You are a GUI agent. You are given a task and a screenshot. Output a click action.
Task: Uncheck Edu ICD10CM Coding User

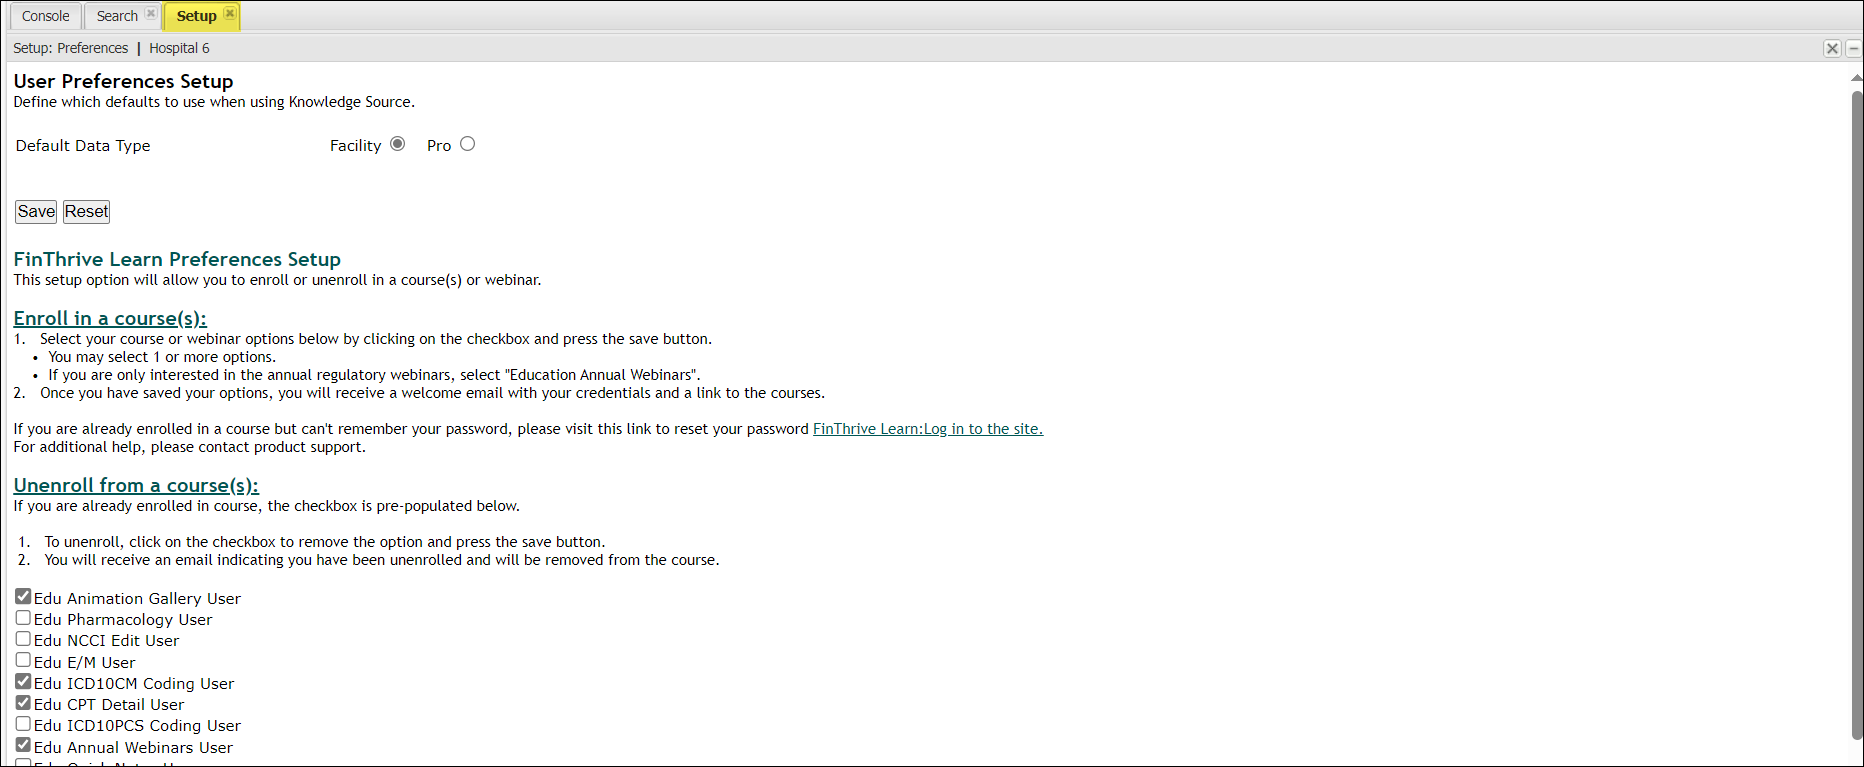point(23,682)
